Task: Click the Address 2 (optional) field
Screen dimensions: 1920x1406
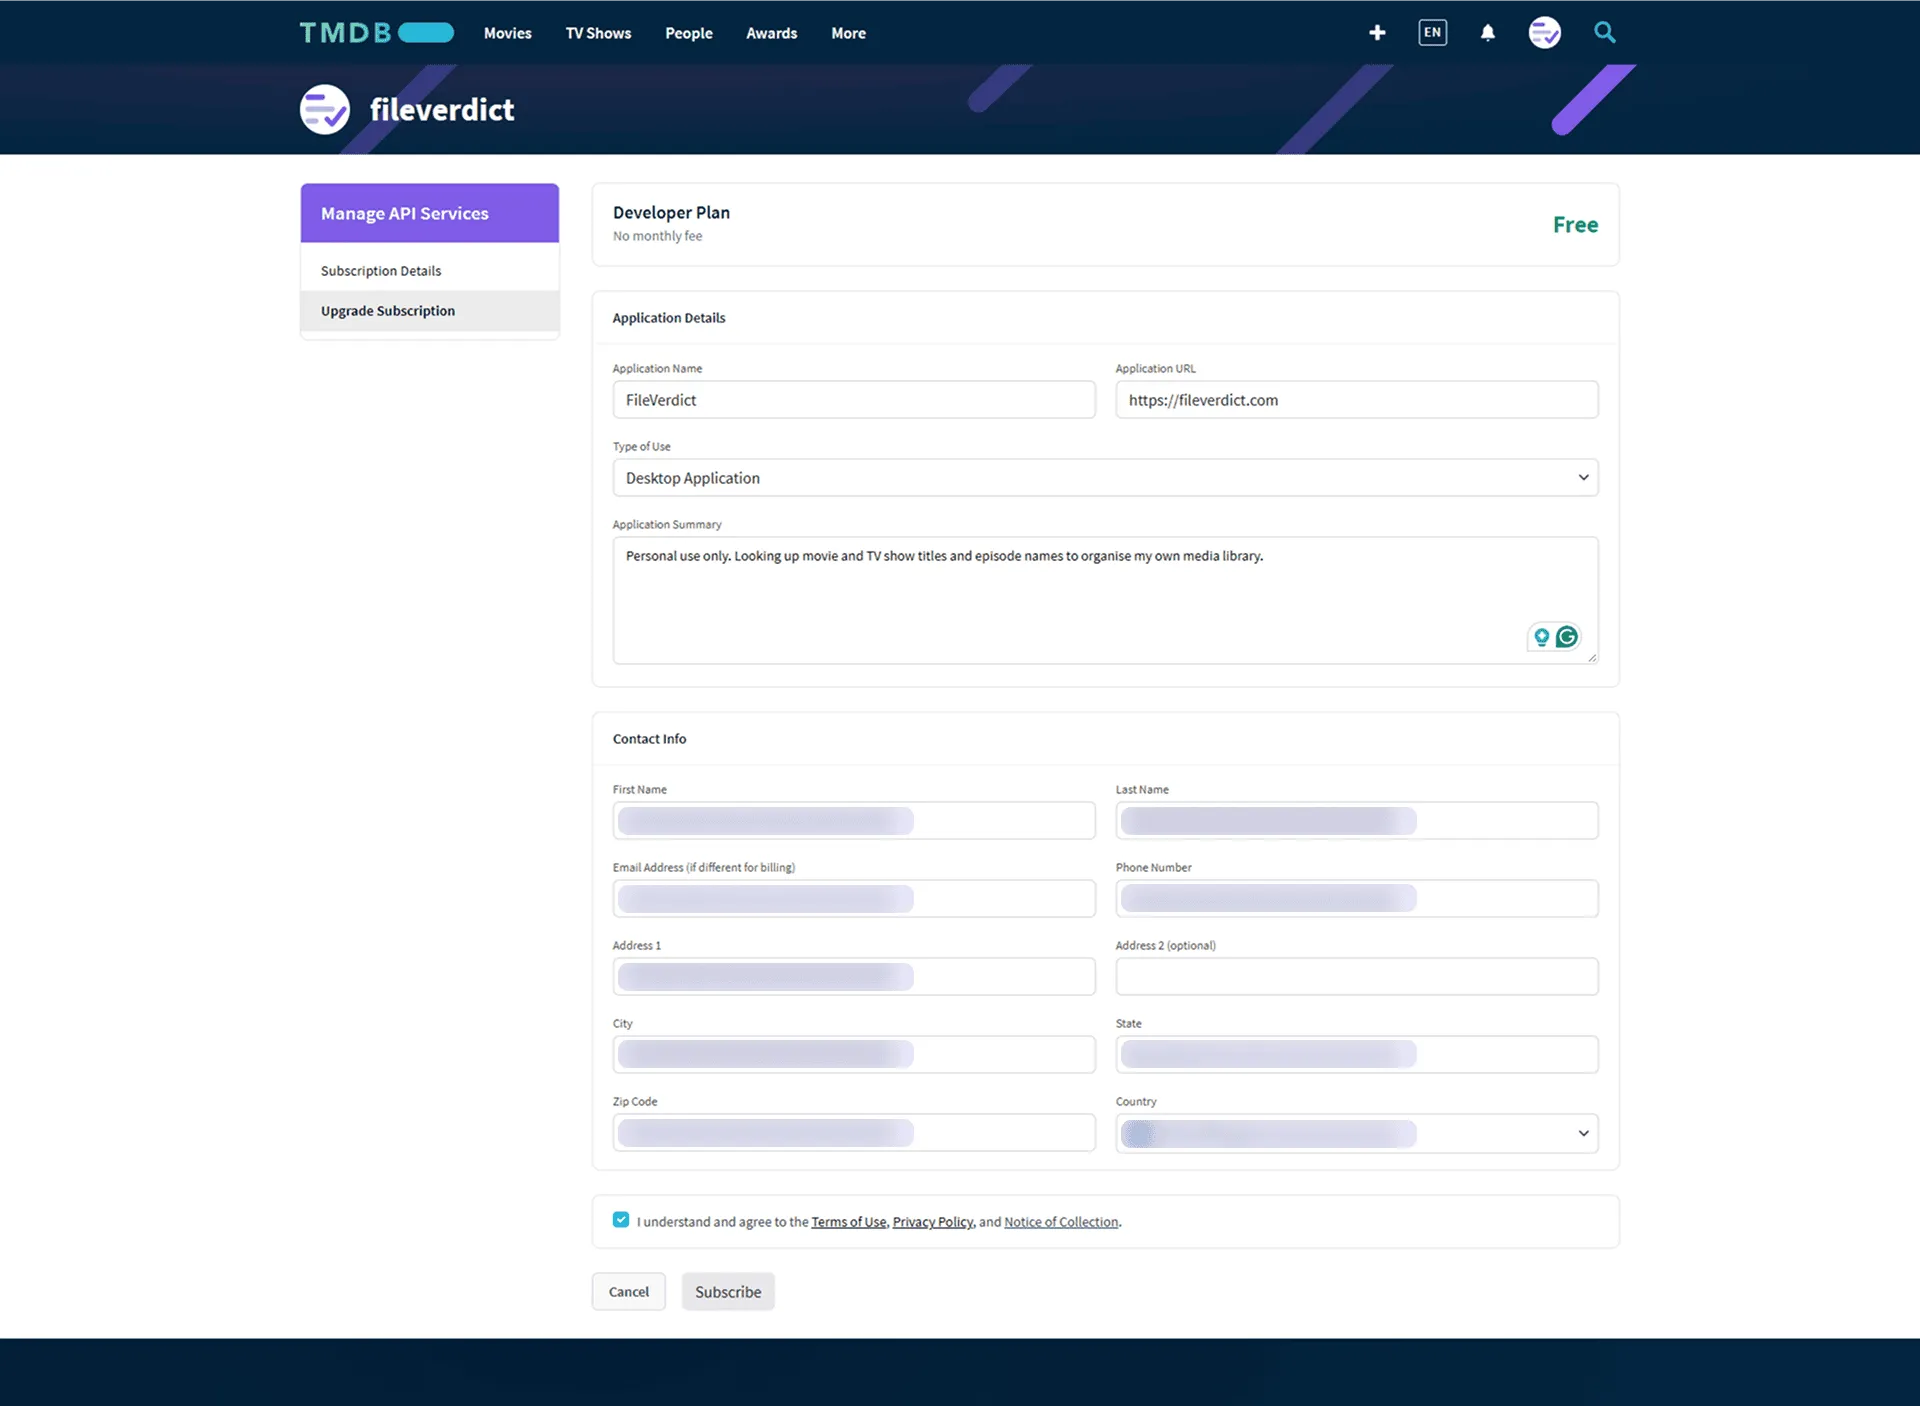Action: (1357, 976)
